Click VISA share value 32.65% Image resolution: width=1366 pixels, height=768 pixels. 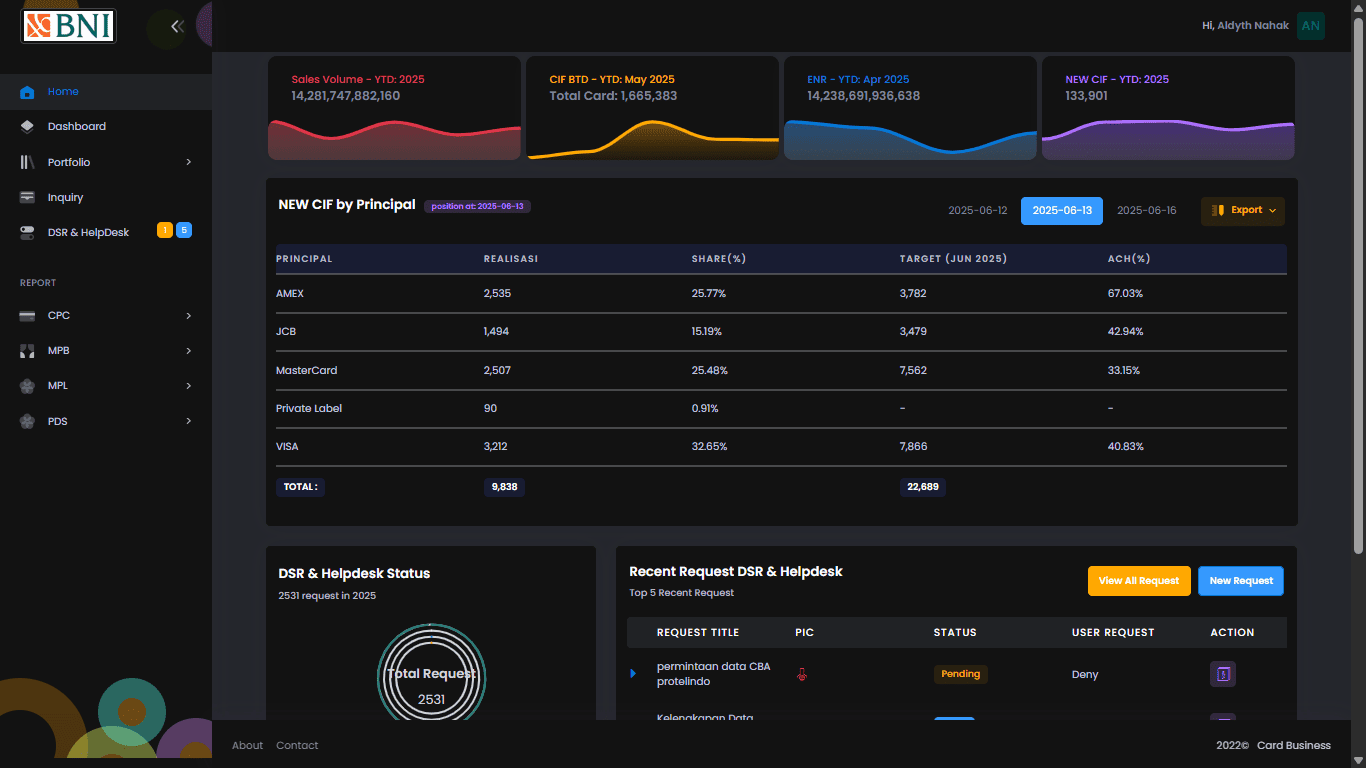pos(710,447)
